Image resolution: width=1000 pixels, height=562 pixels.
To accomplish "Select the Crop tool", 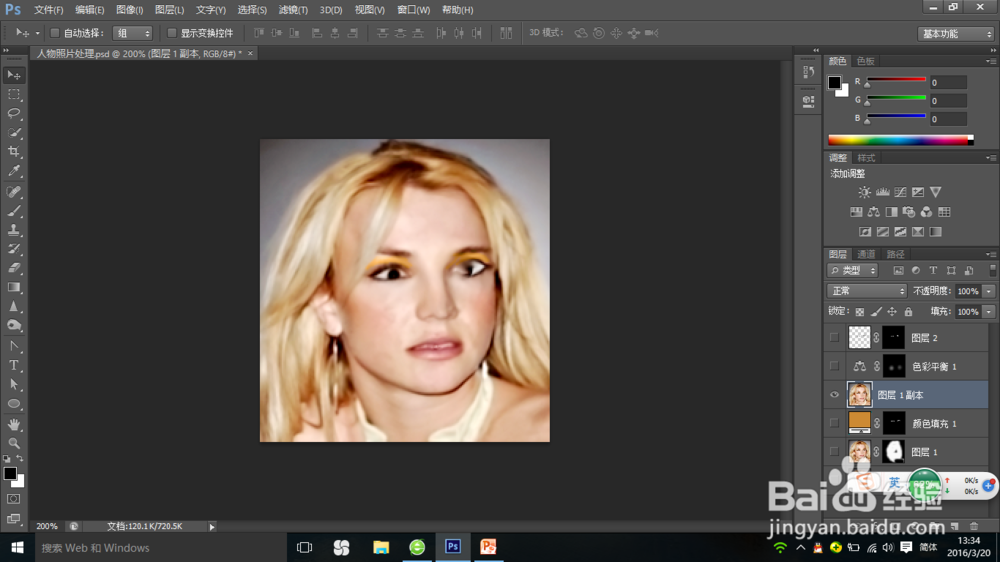I will click(x=14, y=152).
